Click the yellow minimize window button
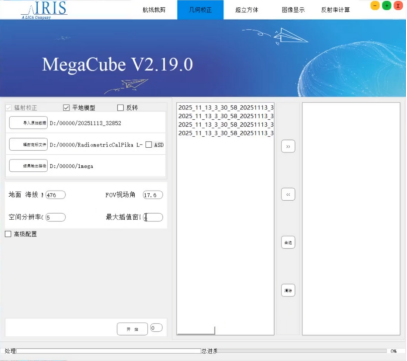407x361 pixels. tap(375, 5)
